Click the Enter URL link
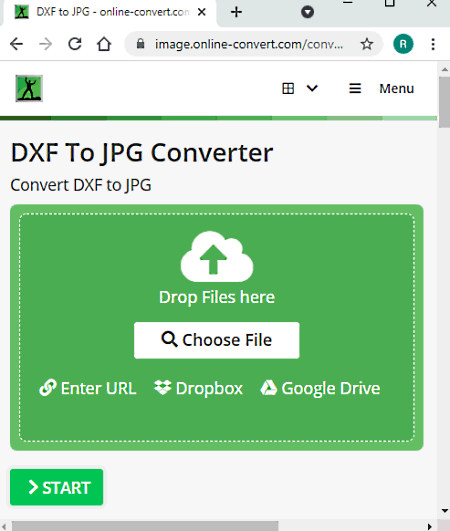This screenshot has height=531, width=450. [88, 388]
